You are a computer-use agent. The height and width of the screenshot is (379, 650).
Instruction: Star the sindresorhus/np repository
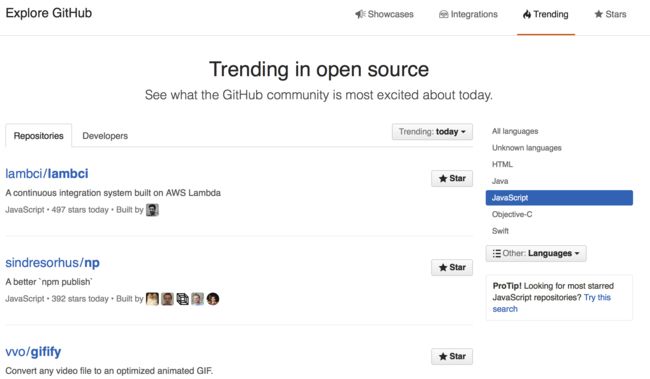pyautogui.click(x=452, y=267)
